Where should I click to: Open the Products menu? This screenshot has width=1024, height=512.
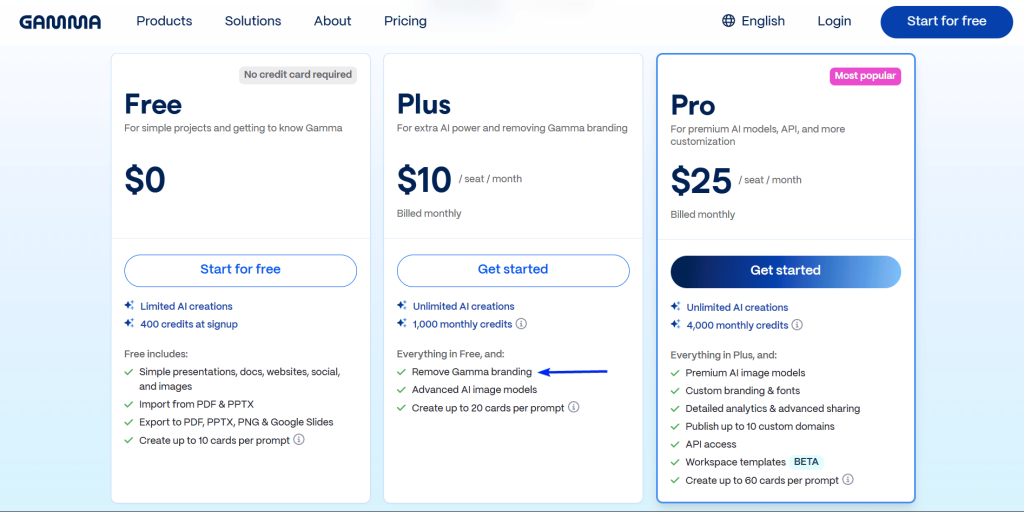[x=164, y=21]
